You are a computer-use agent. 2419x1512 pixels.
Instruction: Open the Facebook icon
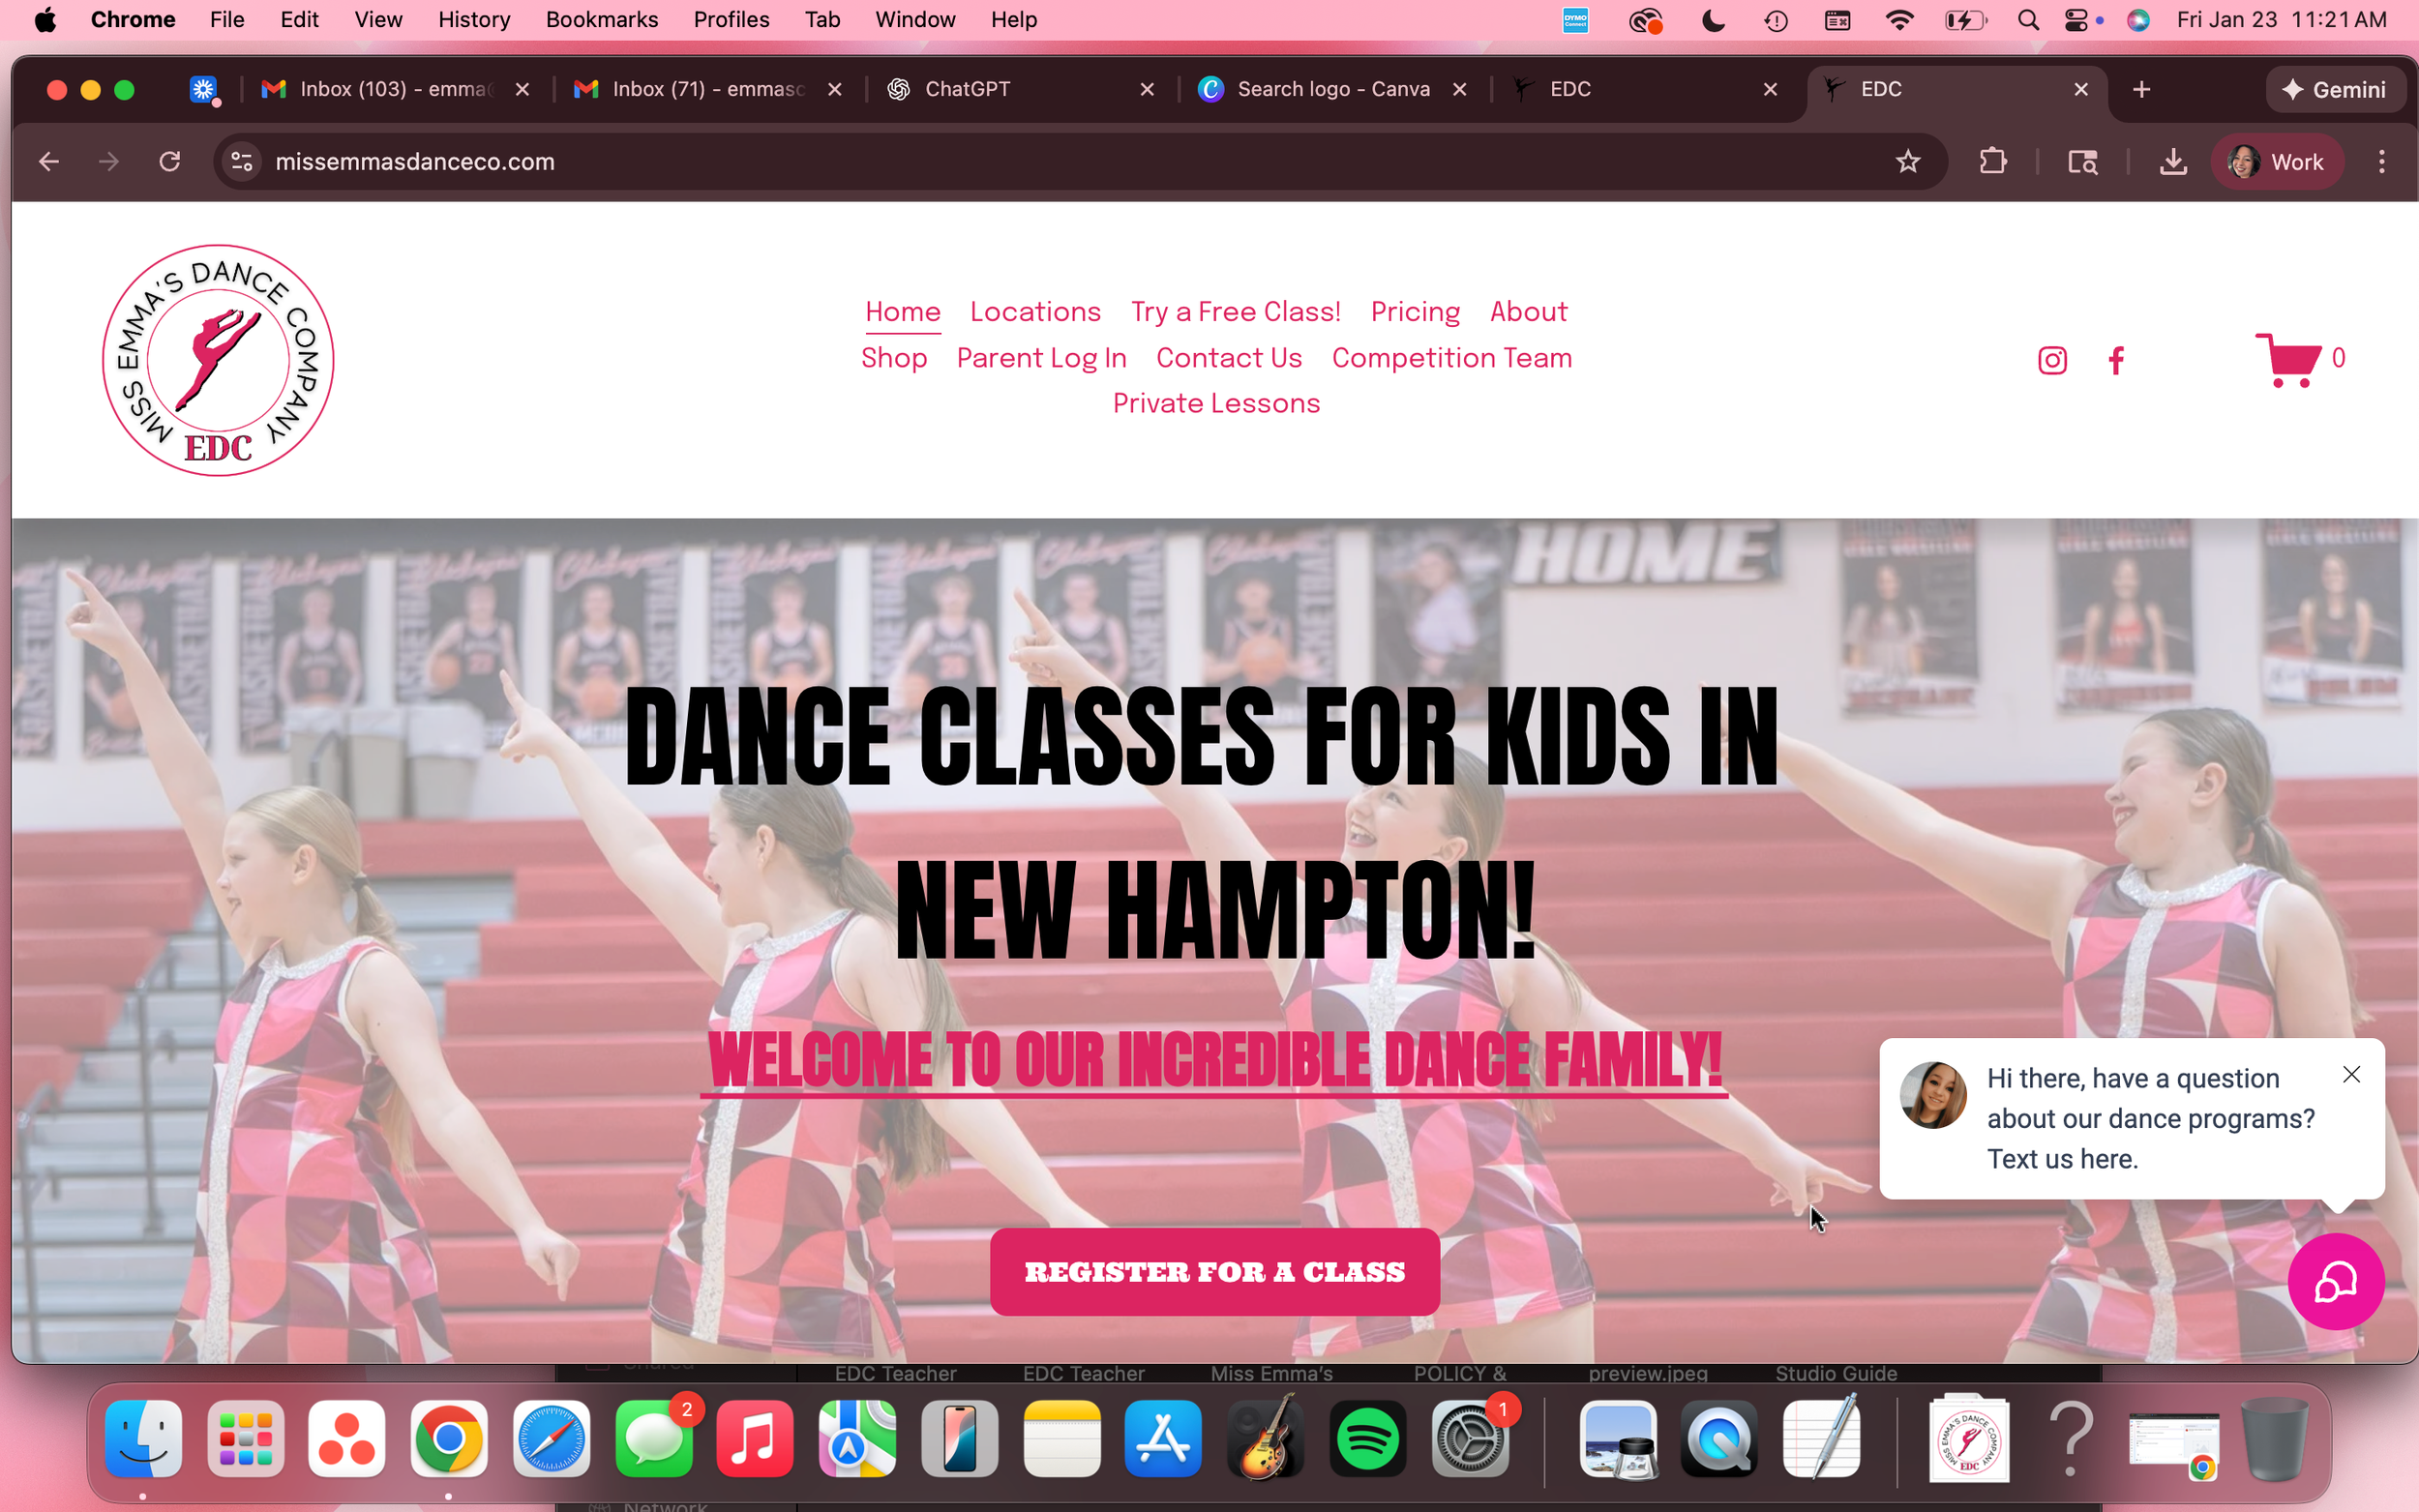coord(2116,360)
